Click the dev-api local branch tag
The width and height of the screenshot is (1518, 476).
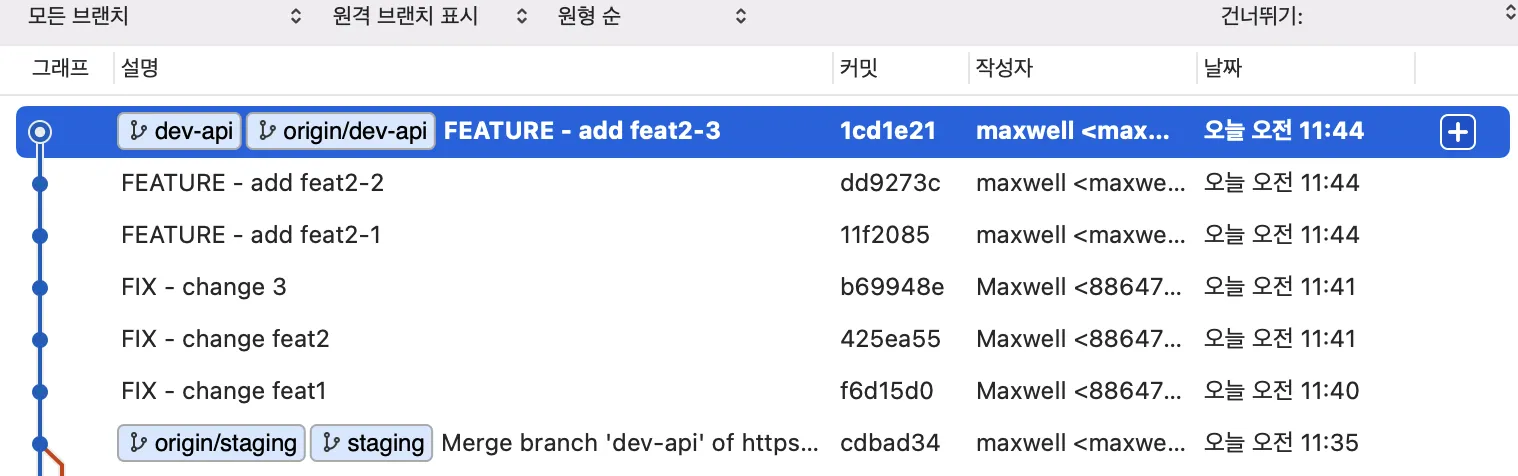pos(180,131)
